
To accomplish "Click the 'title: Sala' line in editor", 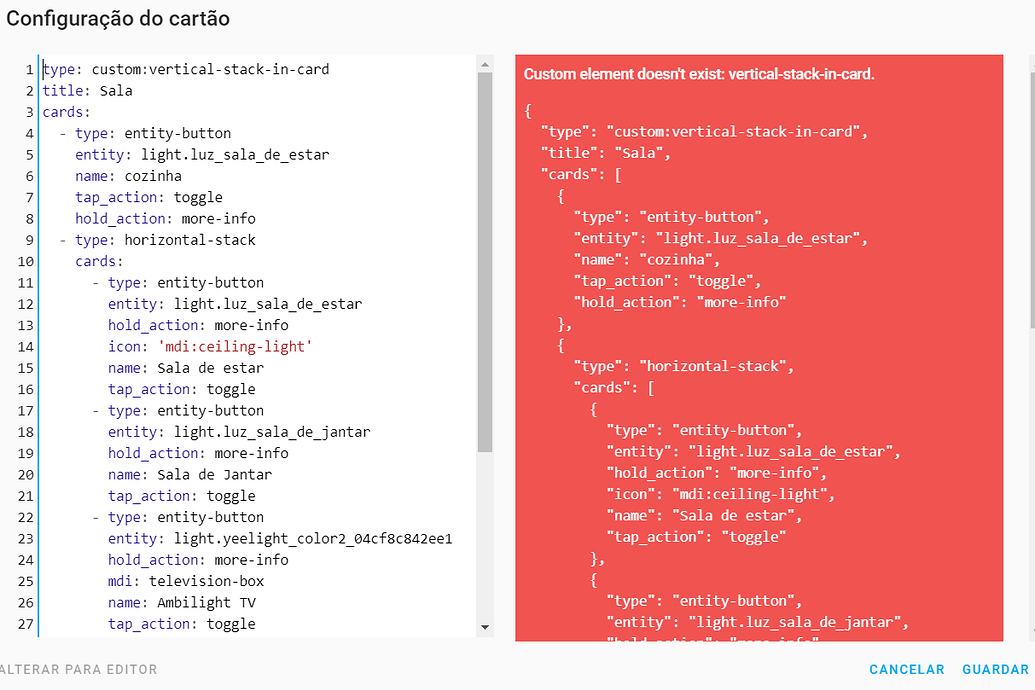I will tap(88, 91).
